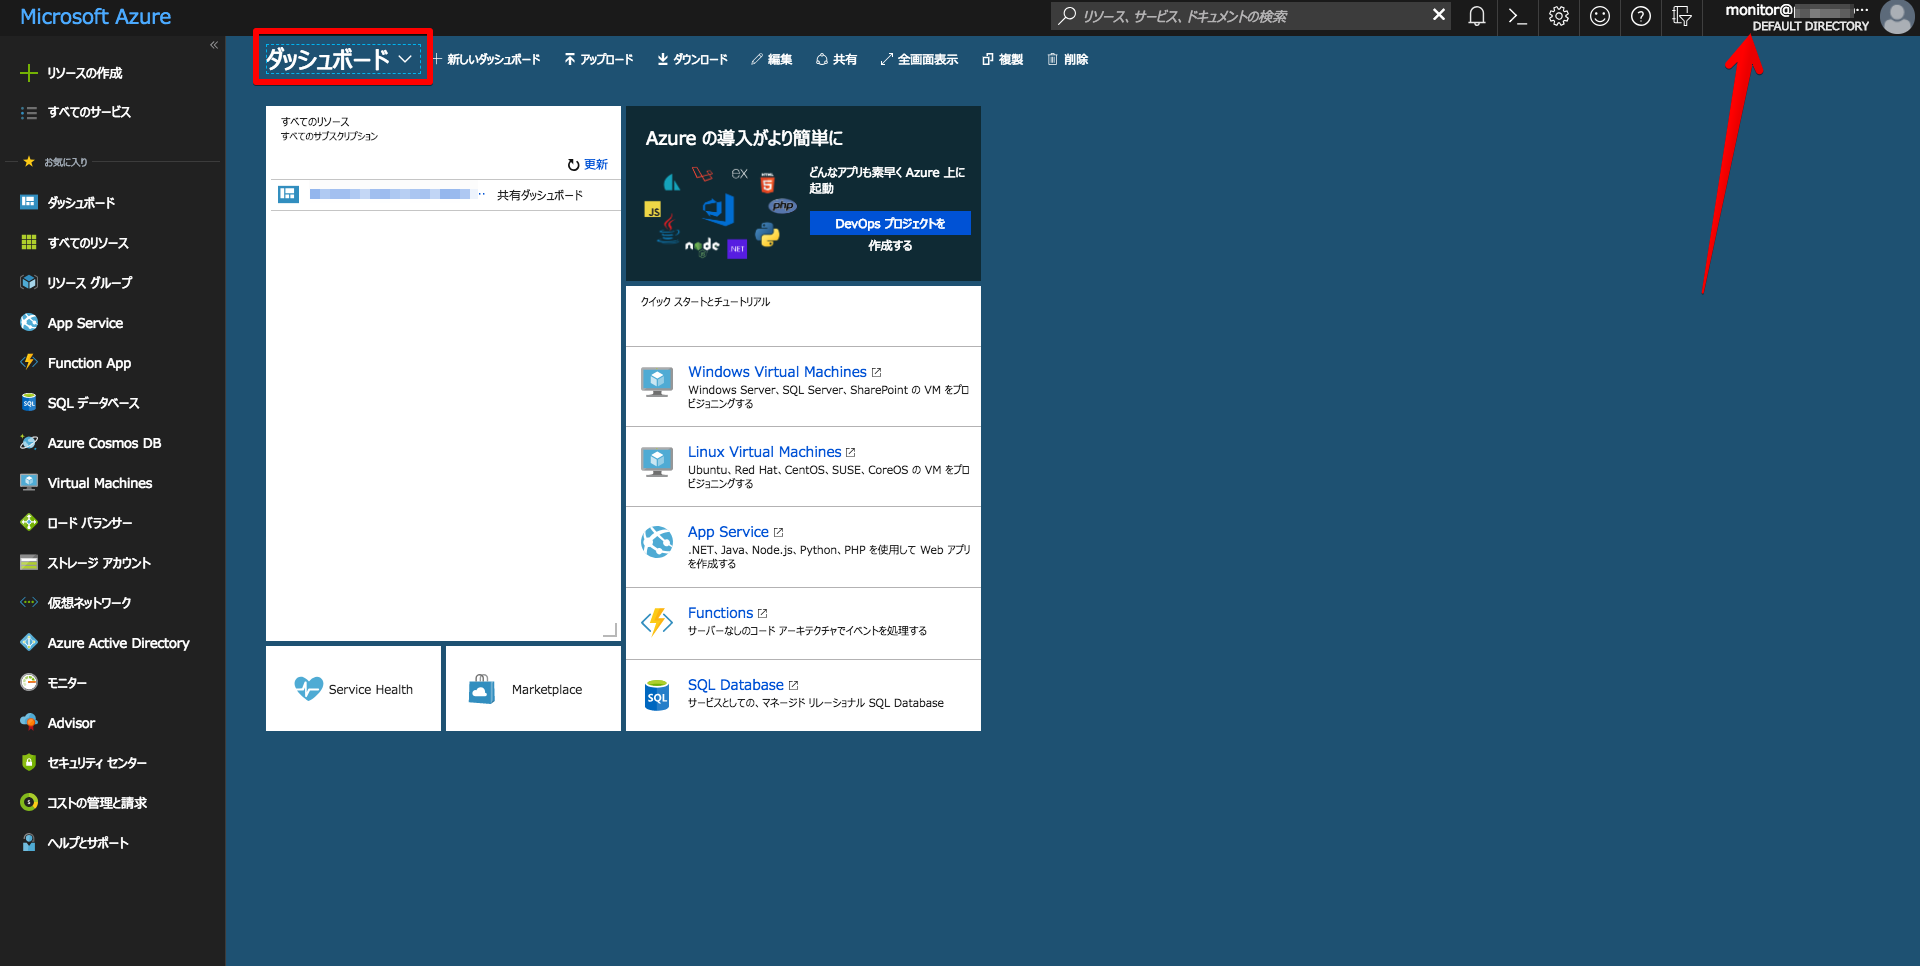Open App Service in sidebar

72,323
